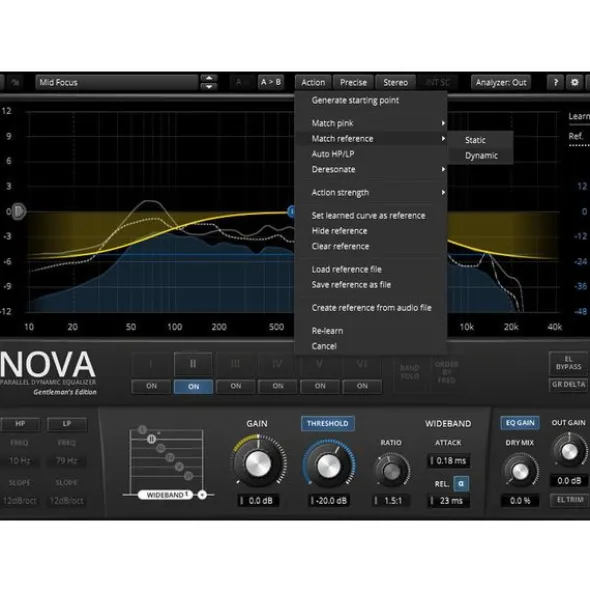Open the Precise quality dropdown
This screenshot has width=590, height=591.
coord(353,82)
